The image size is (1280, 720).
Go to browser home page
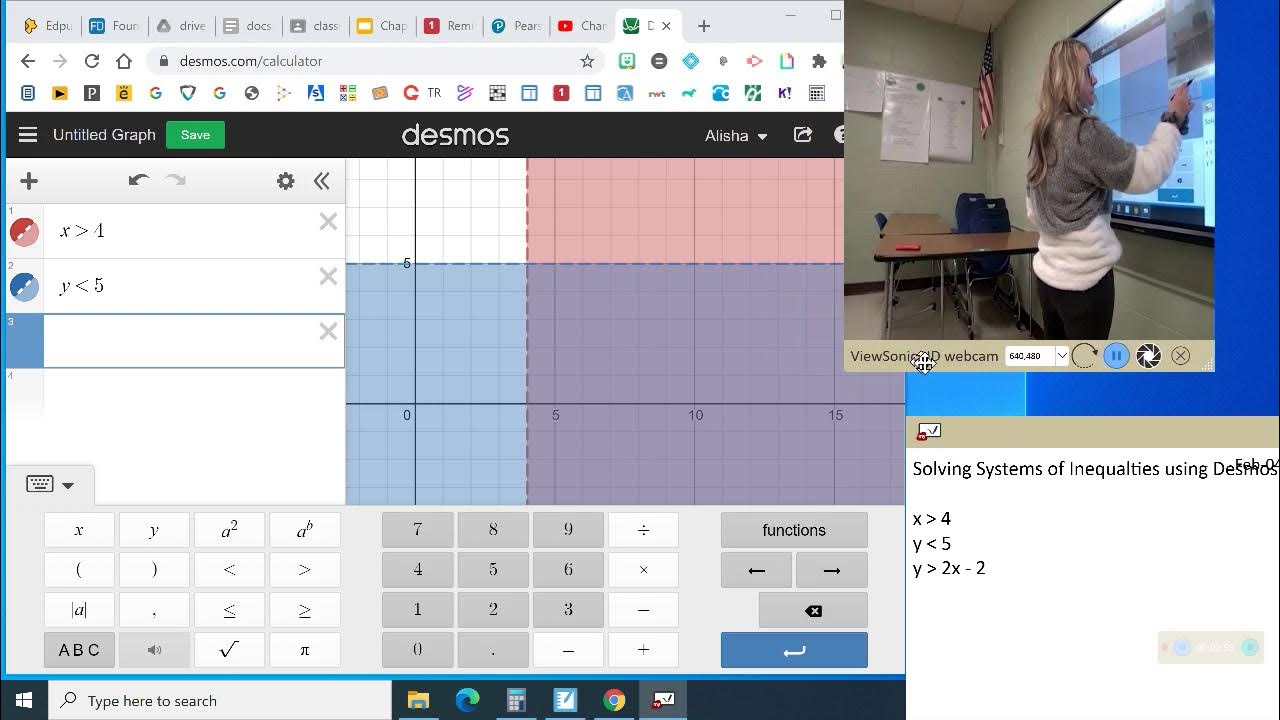[x=124, y=61]
